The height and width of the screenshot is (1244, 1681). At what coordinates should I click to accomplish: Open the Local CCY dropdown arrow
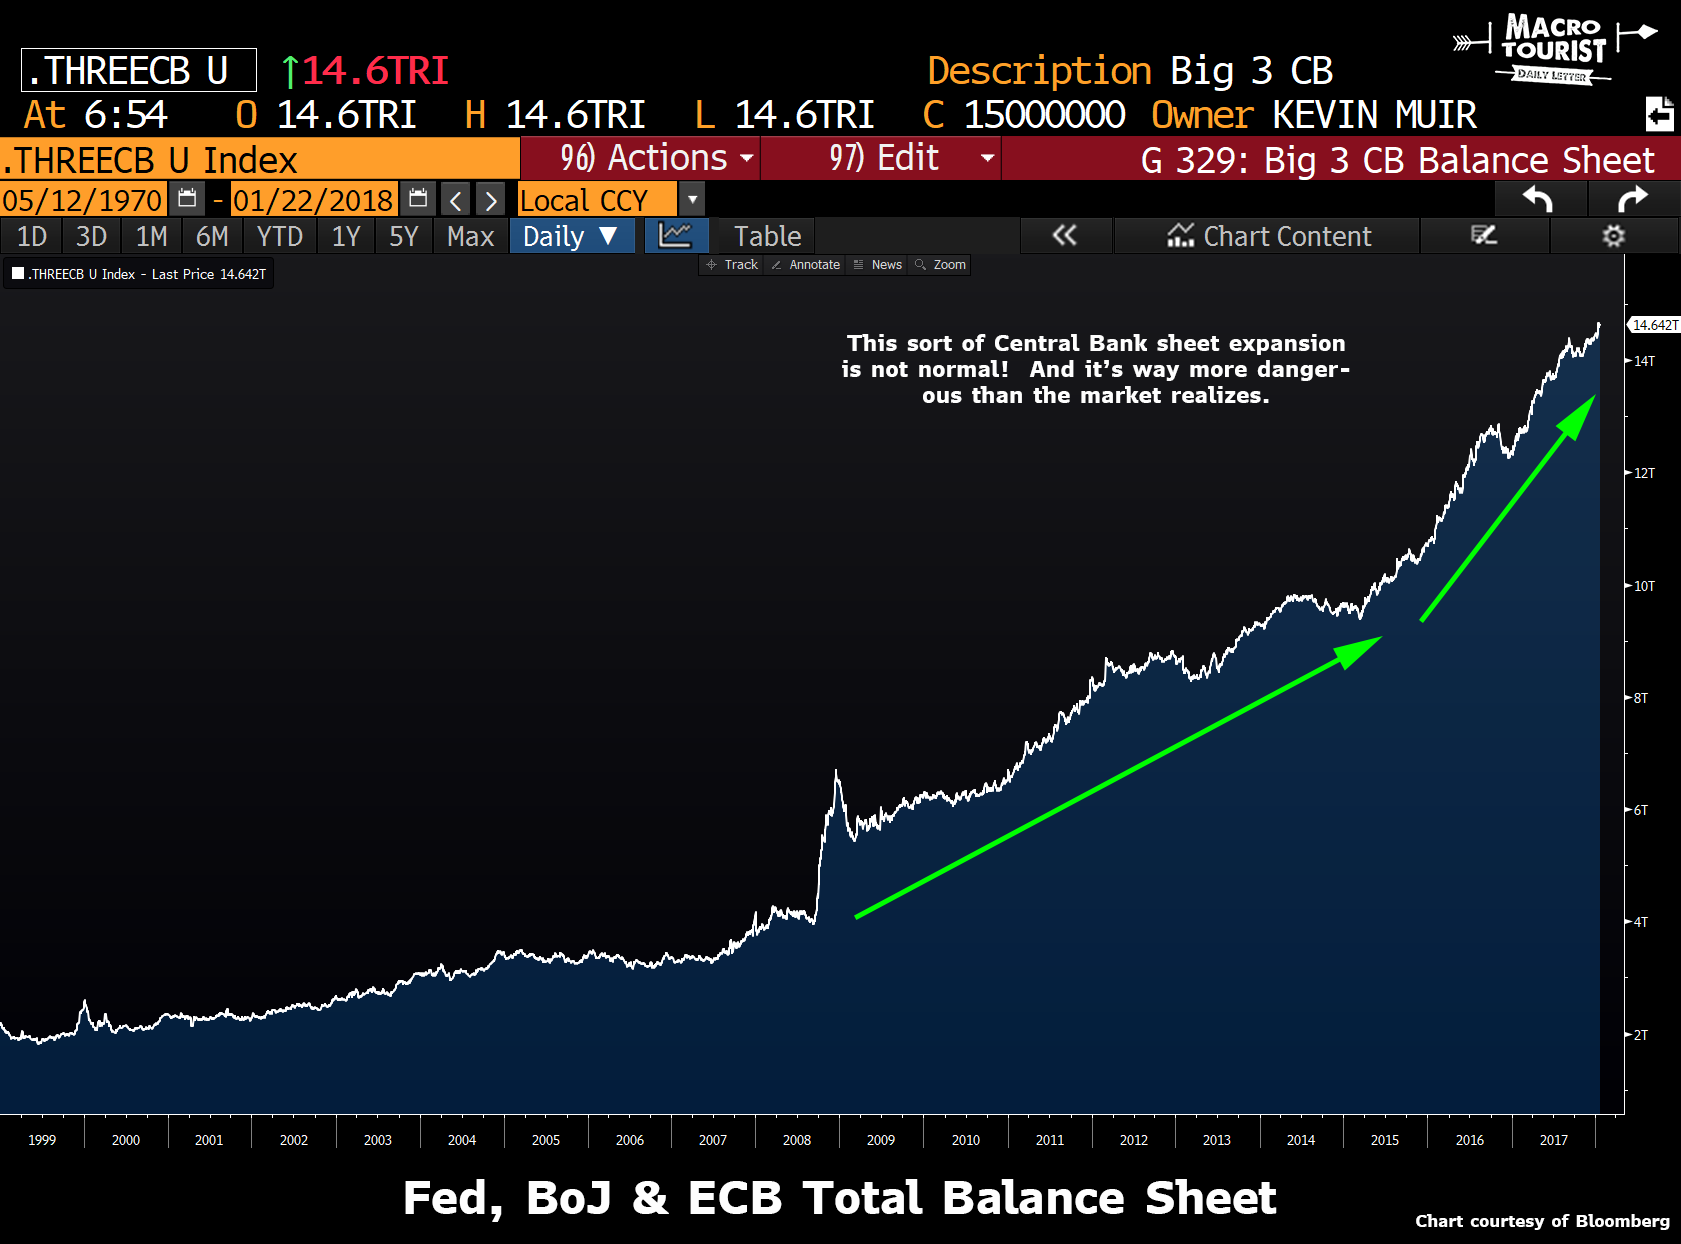coord(692,199)
